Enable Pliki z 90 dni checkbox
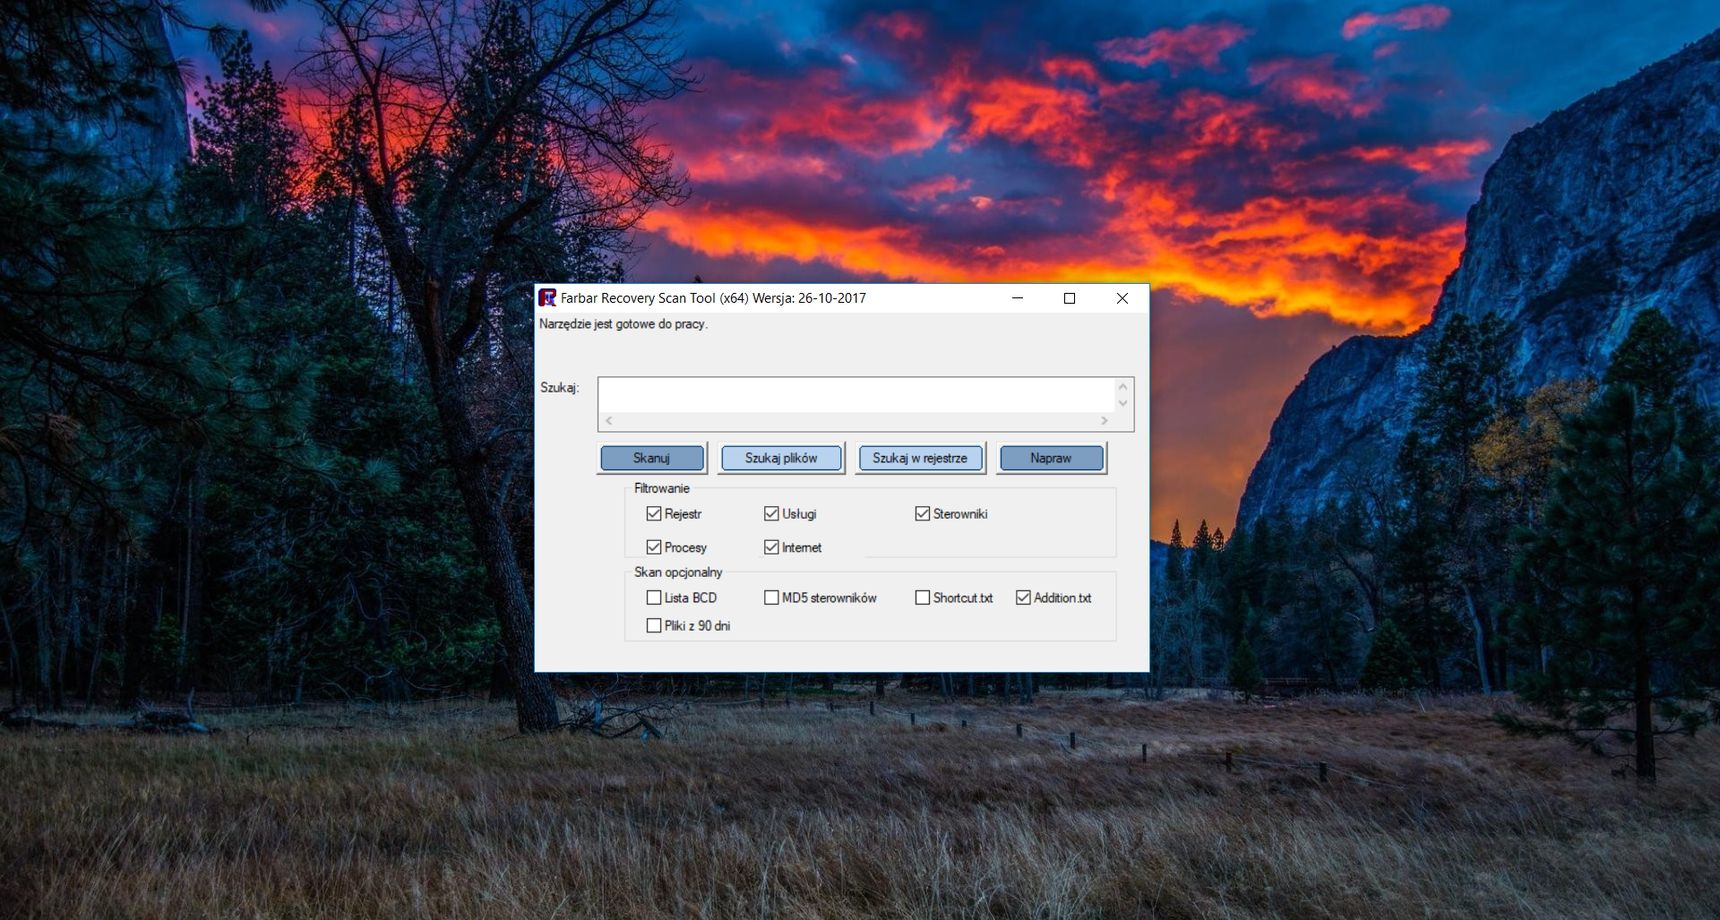Screen dimensions: 1720x920 click(654, 626)
